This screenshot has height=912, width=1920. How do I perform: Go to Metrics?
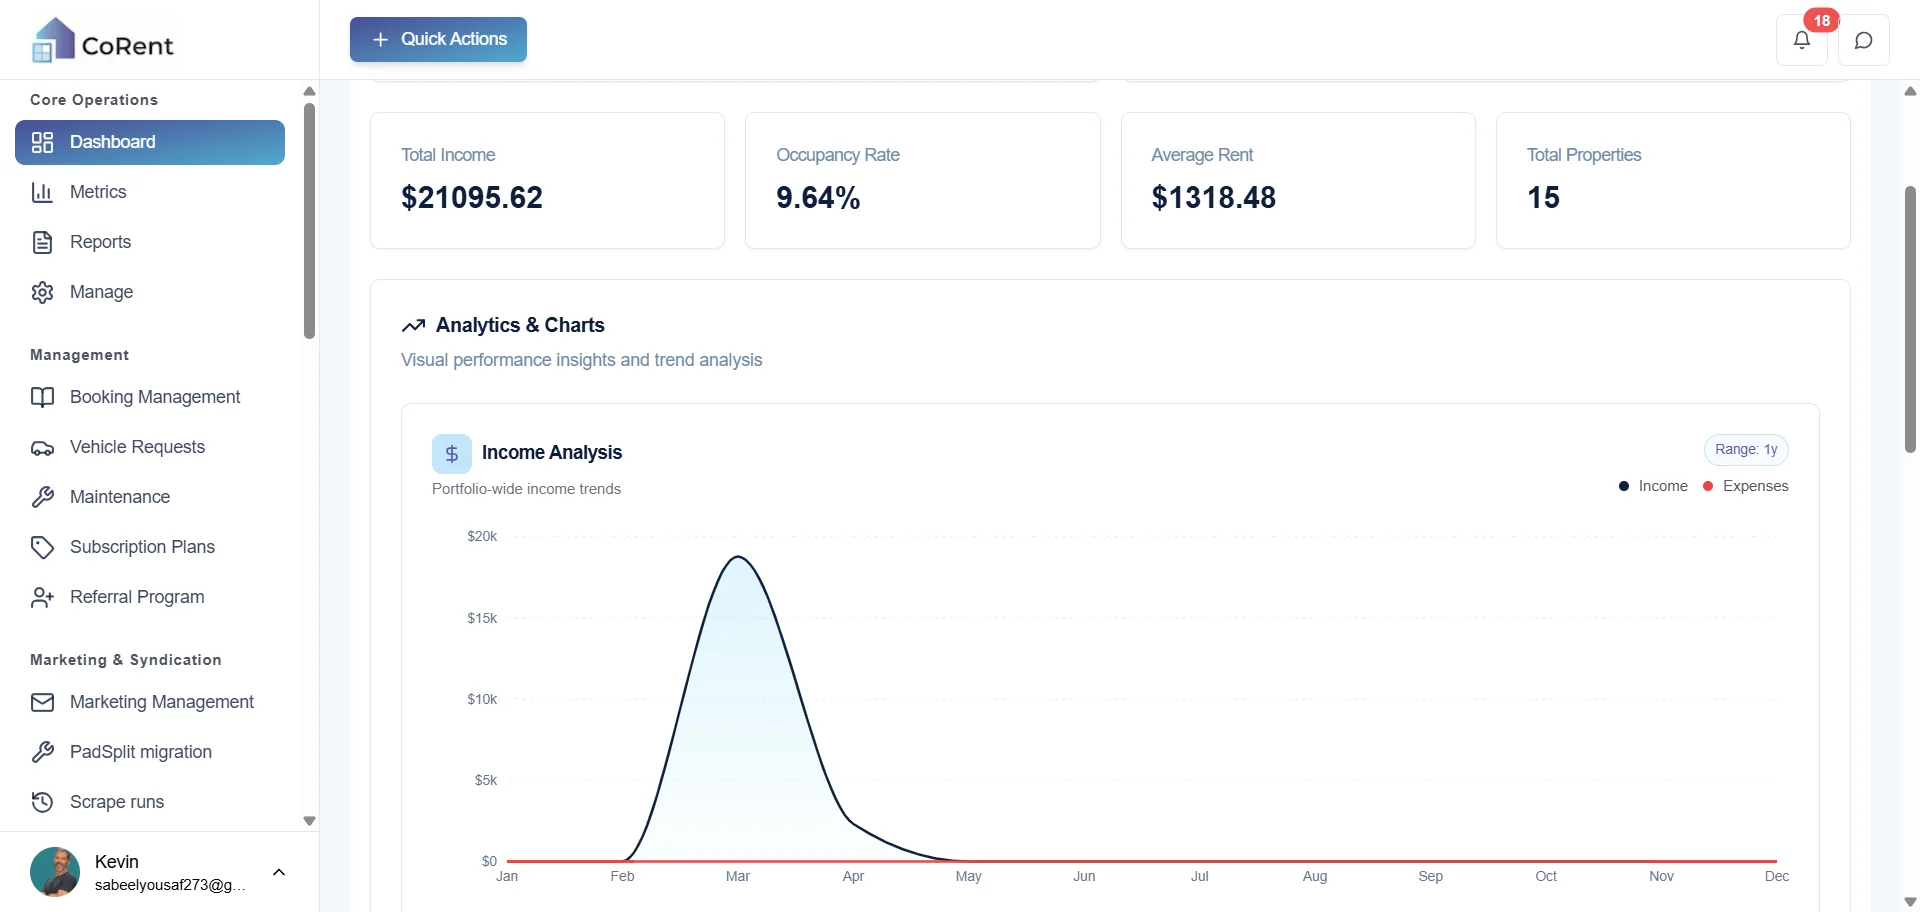[x=150, y=192]
